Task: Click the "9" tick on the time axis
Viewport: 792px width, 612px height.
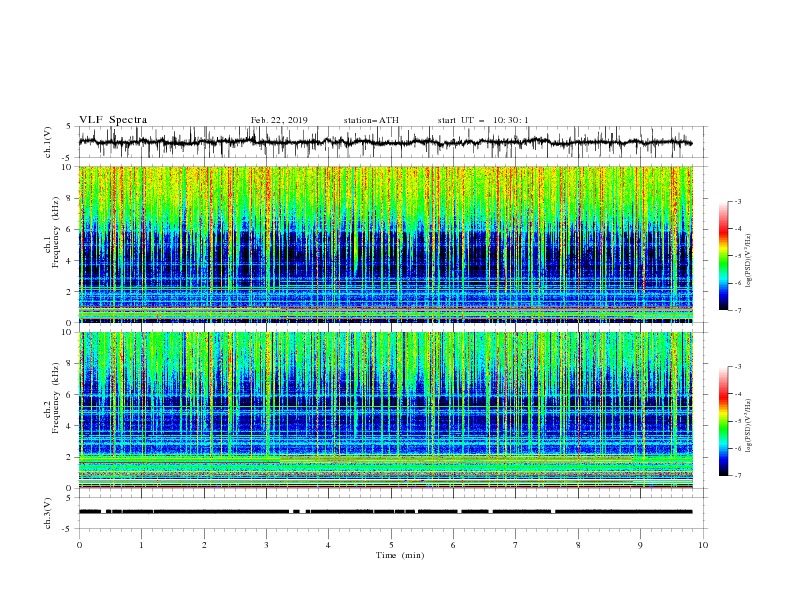Action: click(x=640, y=545)
